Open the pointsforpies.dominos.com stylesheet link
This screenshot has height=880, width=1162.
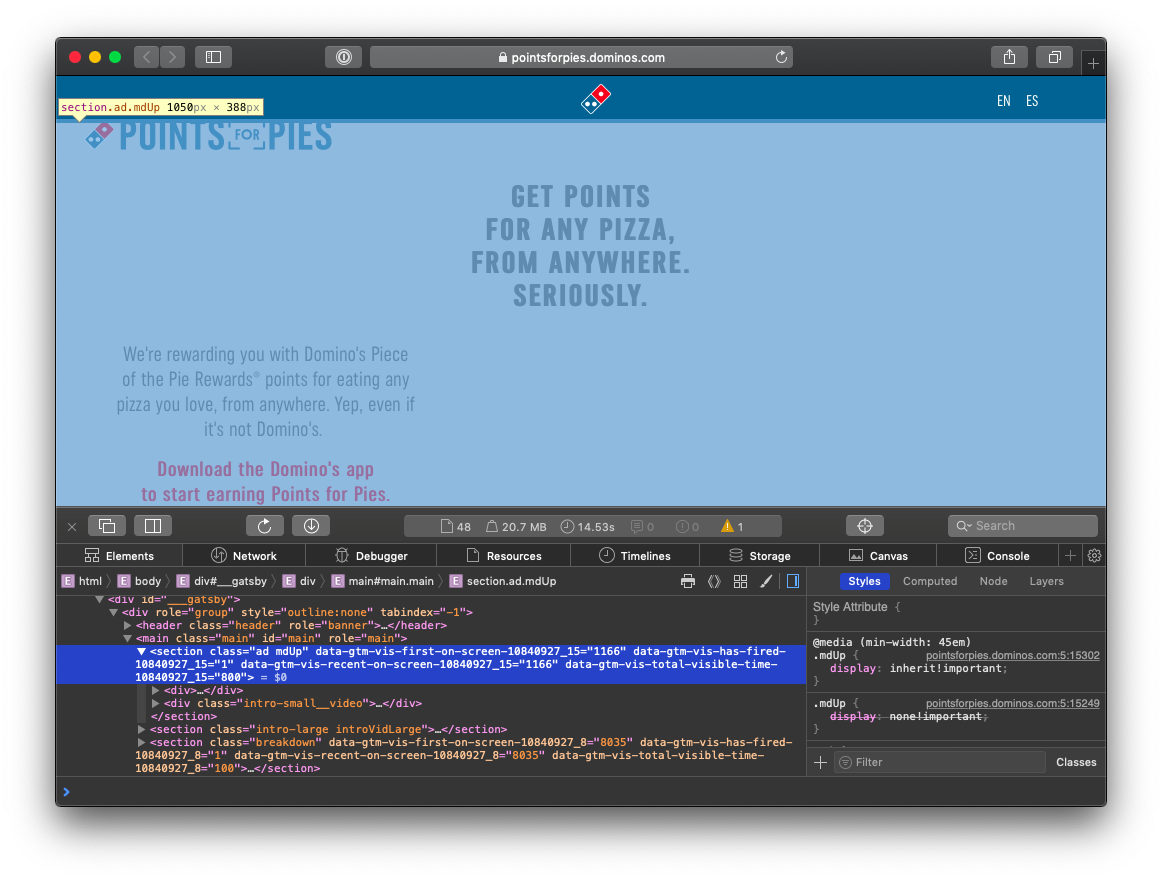click(1012, 655)
